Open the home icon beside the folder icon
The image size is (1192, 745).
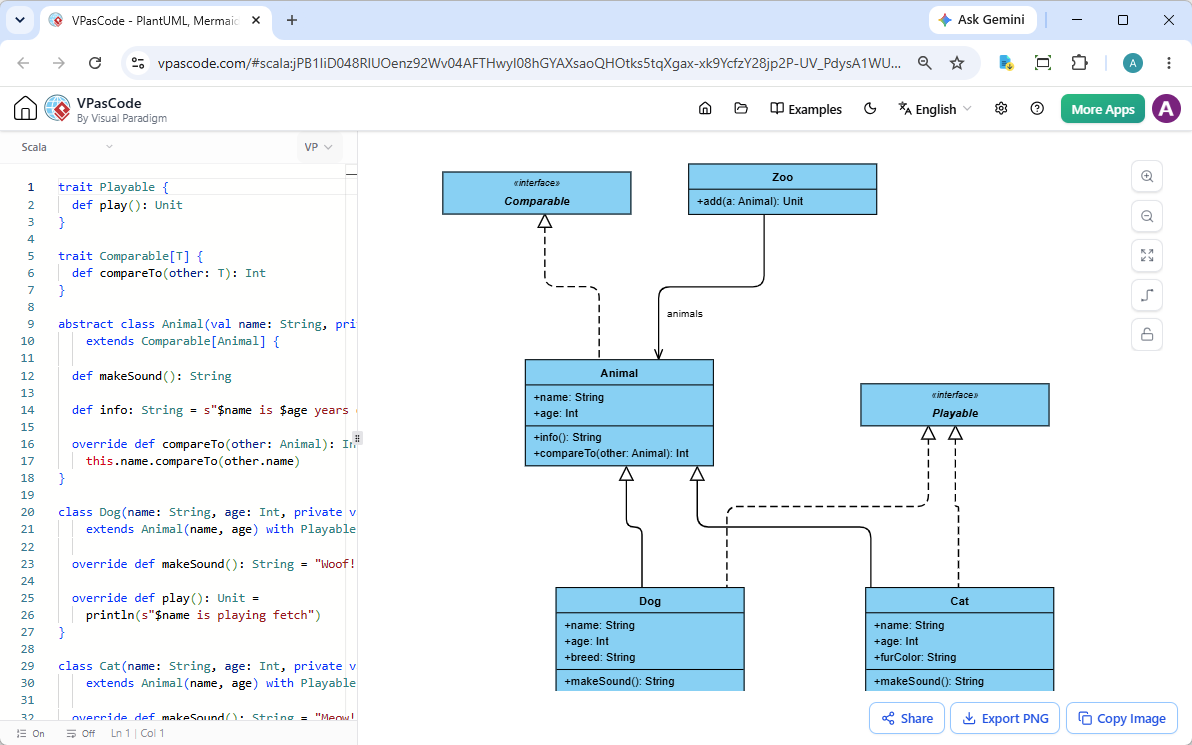[x=705, y=109]
